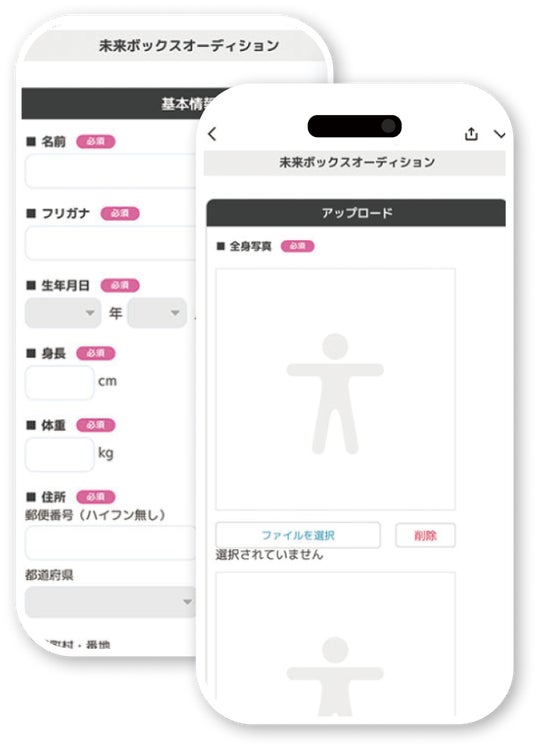Tap the down chevron icon at top right
Screen dimensions: 536x747
point(499,134)
